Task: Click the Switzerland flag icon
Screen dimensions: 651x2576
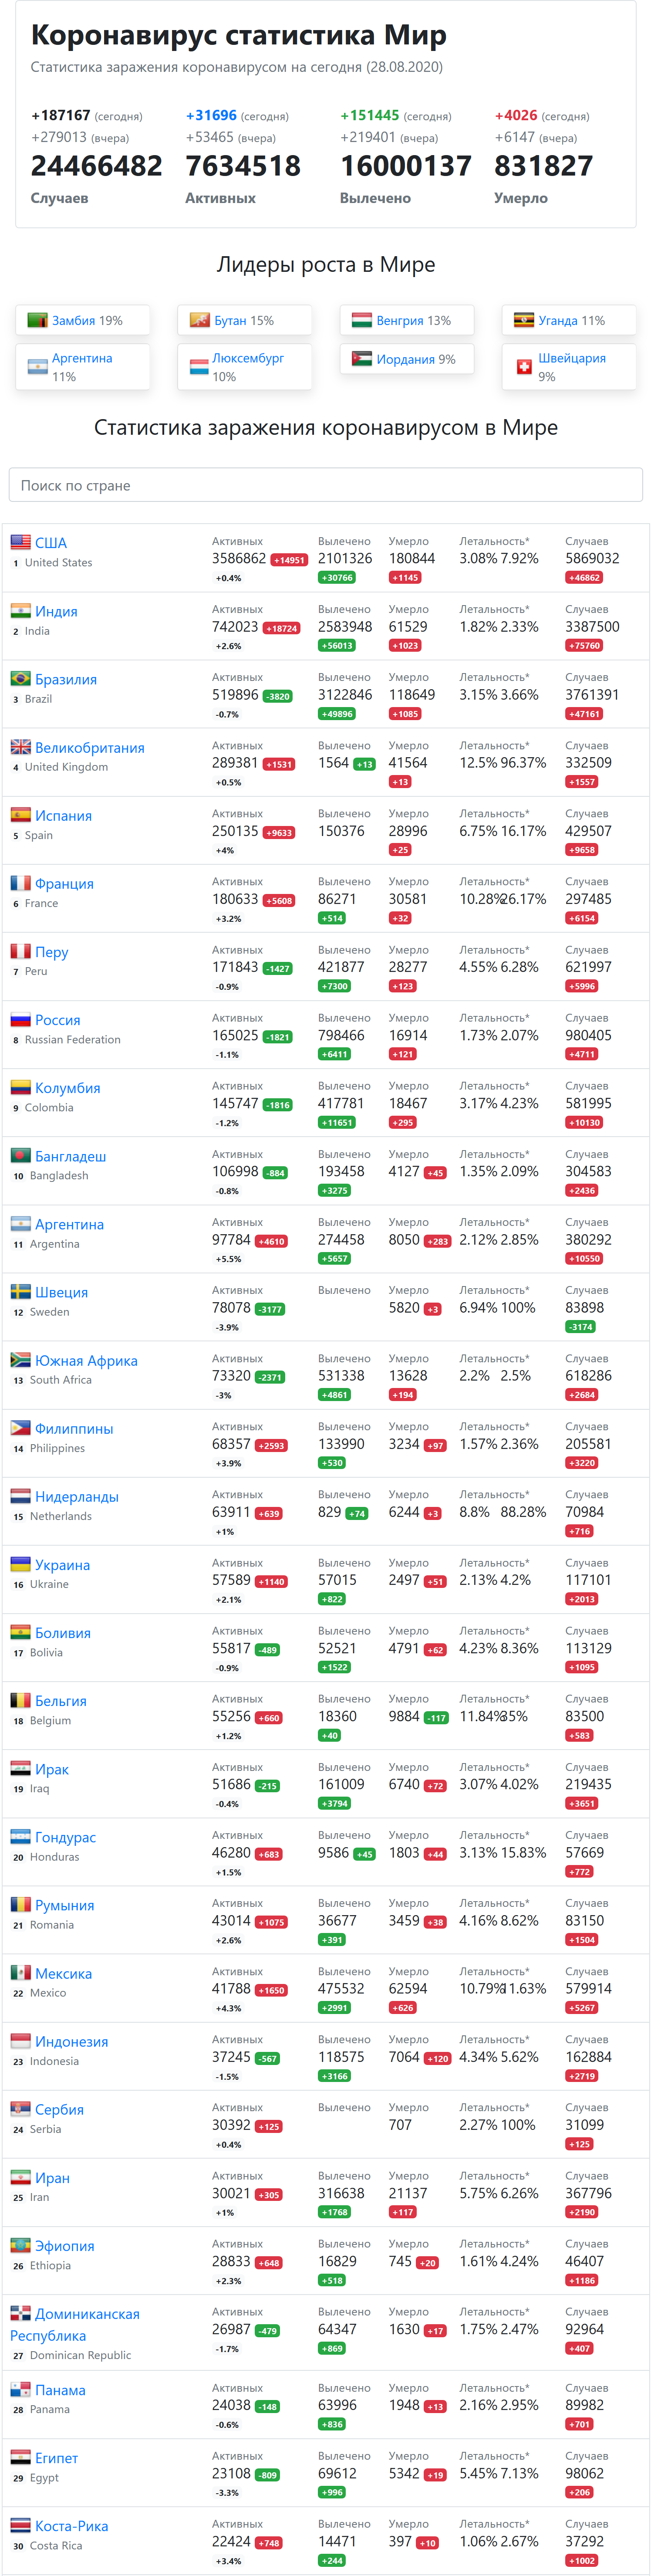Action: (524, 367)
